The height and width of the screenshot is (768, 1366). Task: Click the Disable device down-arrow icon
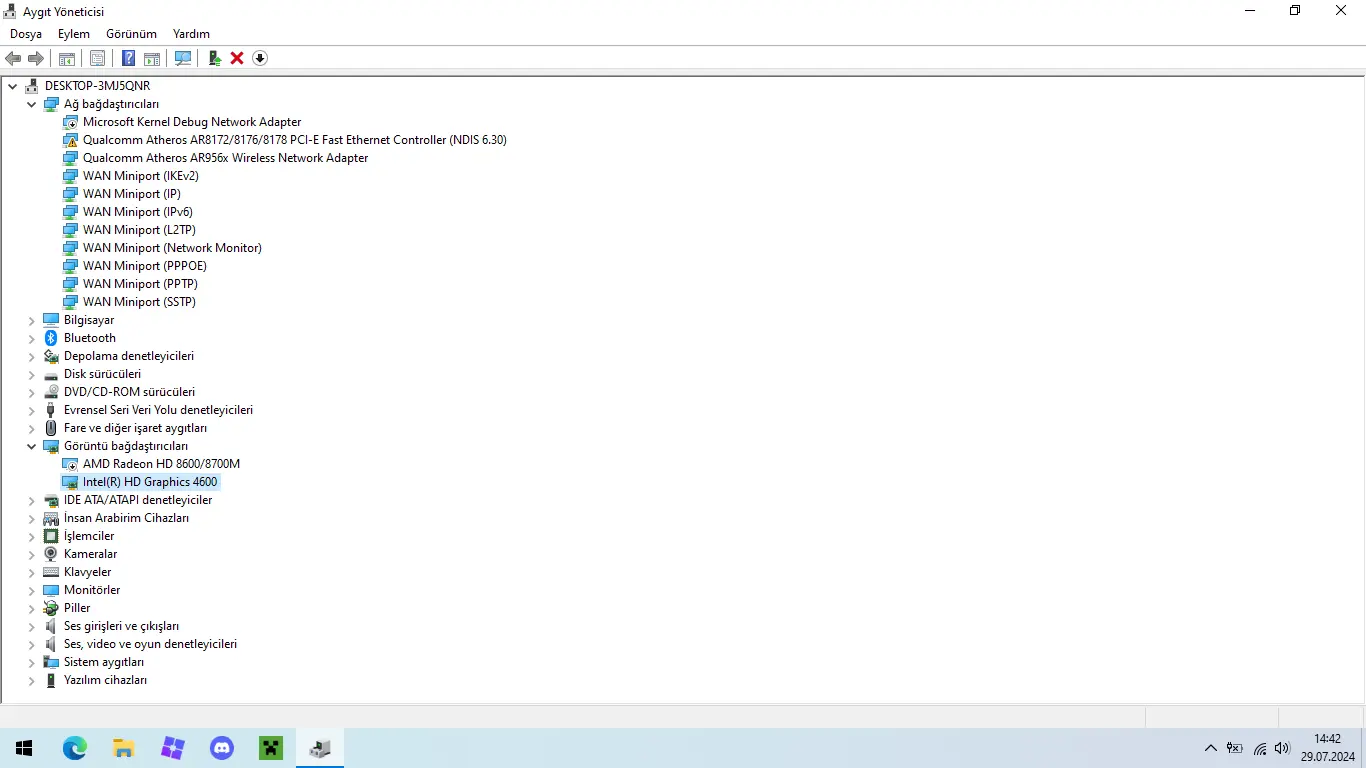click(260, 58)
